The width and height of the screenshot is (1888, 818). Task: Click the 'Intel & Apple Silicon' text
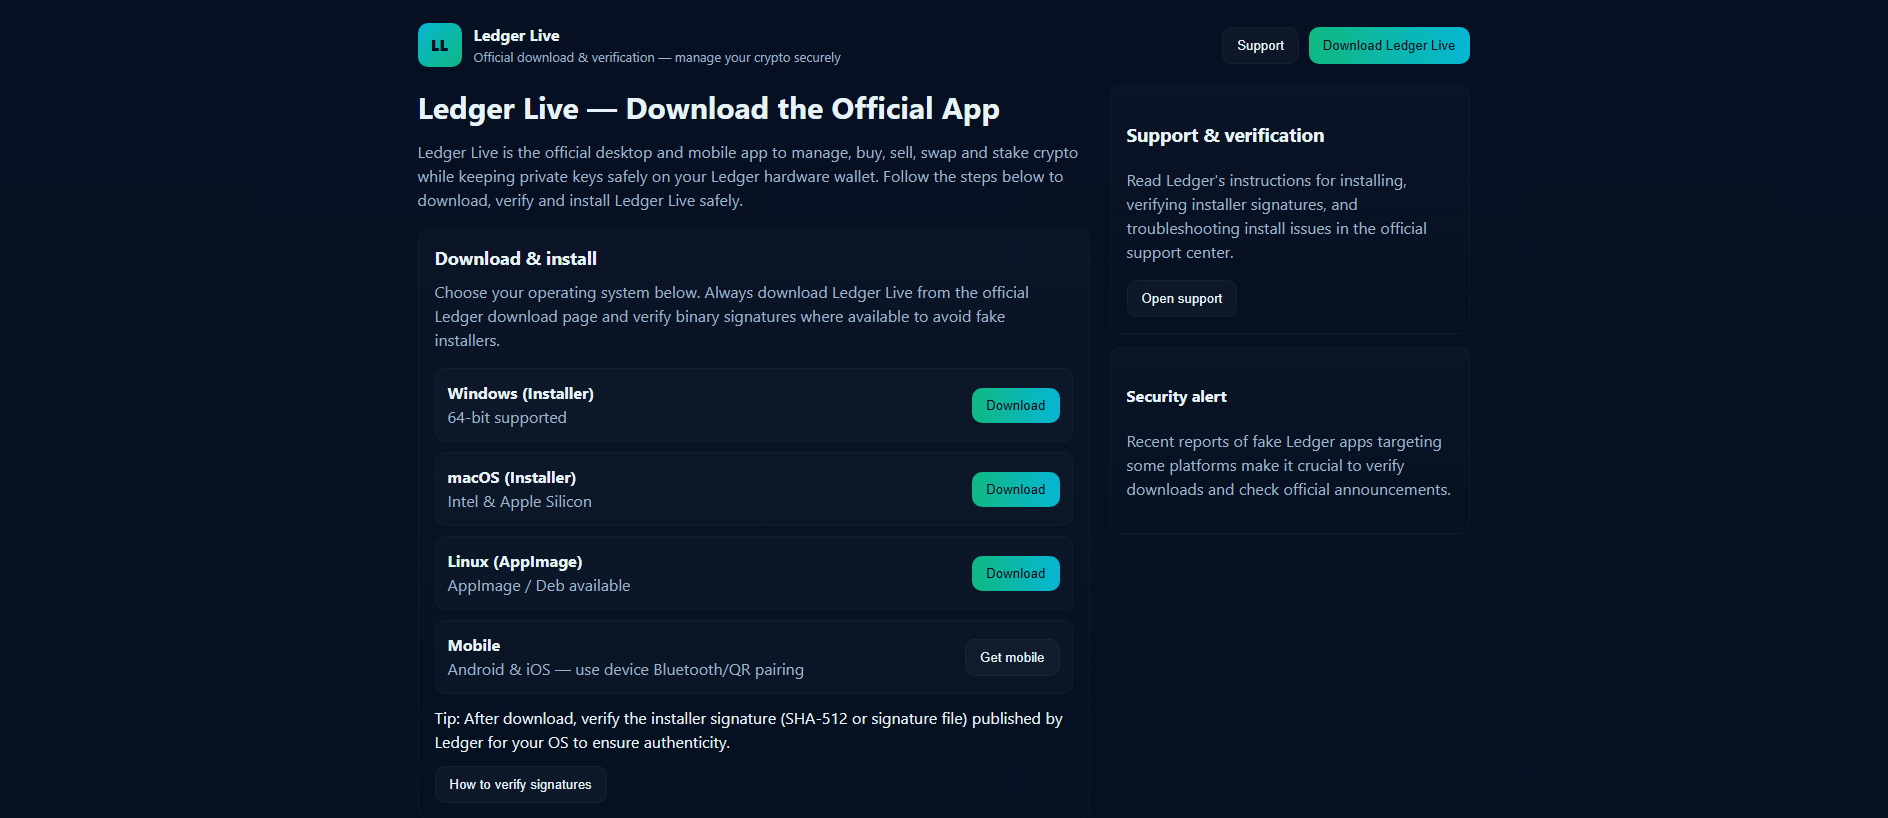coord(519,502)
